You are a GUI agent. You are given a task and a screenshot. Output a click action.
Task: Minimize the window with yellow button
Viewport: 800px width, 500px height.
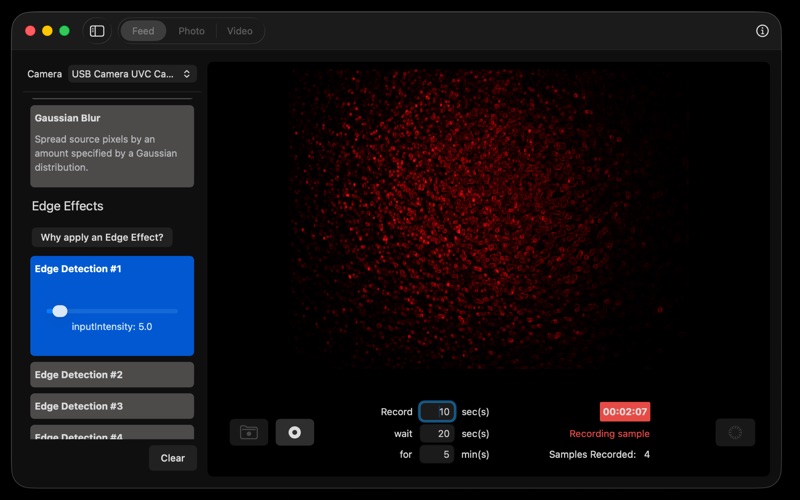coord(47,31)
